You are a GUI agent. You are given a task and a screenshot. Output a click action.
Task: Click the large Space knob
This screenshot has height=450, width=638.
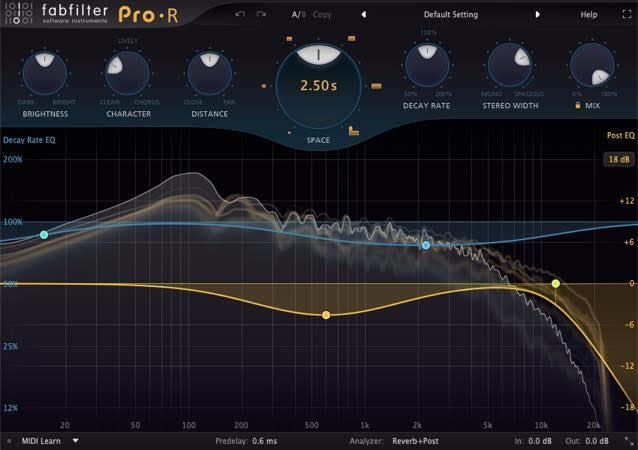pyautogui.click(x=318, y=86)
